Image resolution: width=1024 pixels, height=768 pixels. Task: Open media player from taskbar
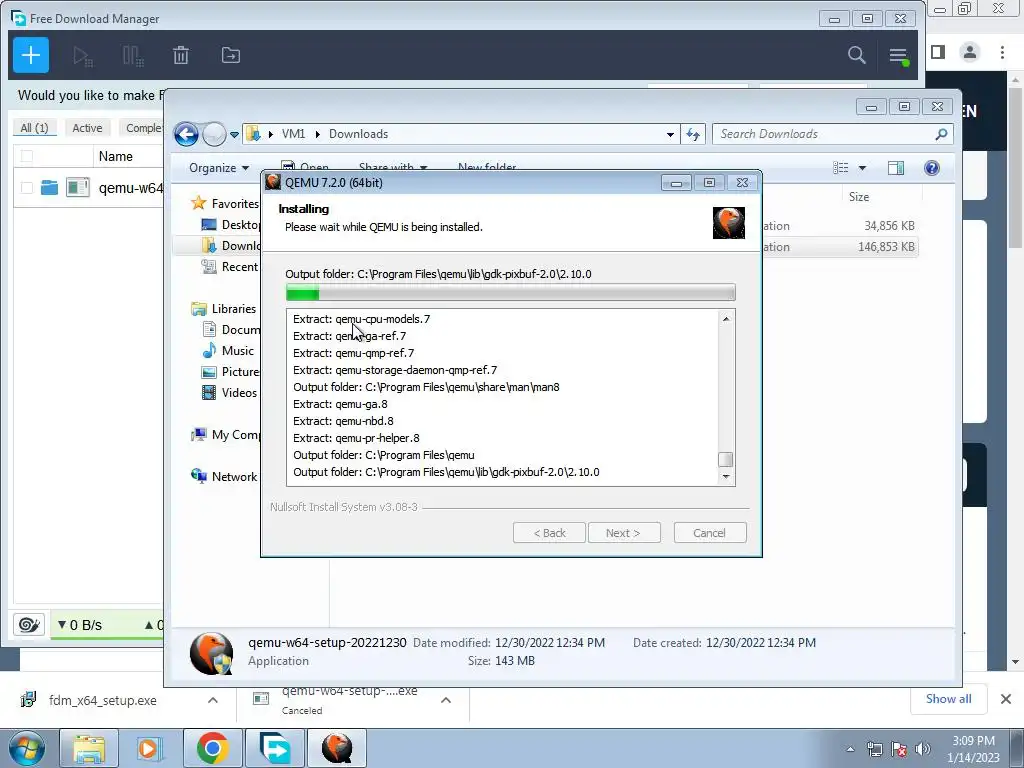point(150,748)
